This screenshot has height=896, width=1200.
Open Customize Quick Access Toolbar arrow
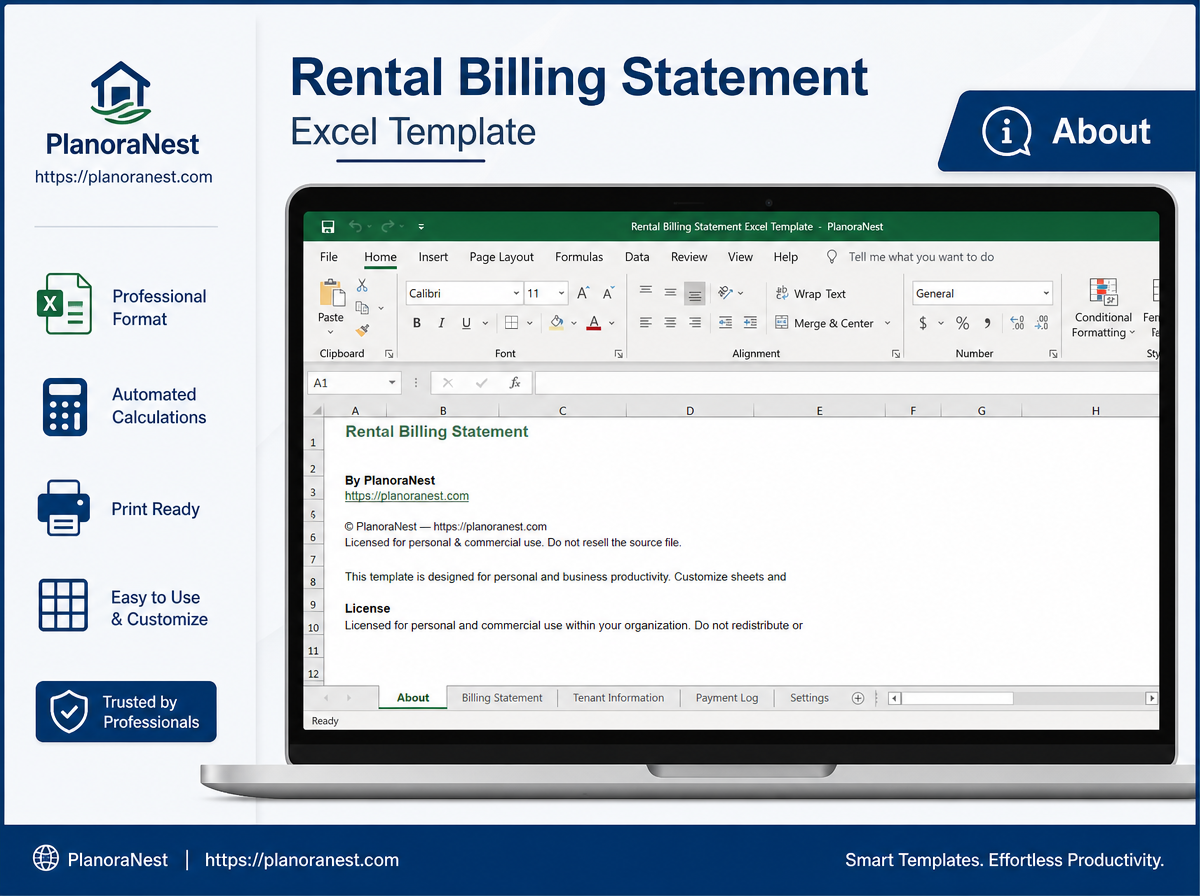click(x=421, y=227)
